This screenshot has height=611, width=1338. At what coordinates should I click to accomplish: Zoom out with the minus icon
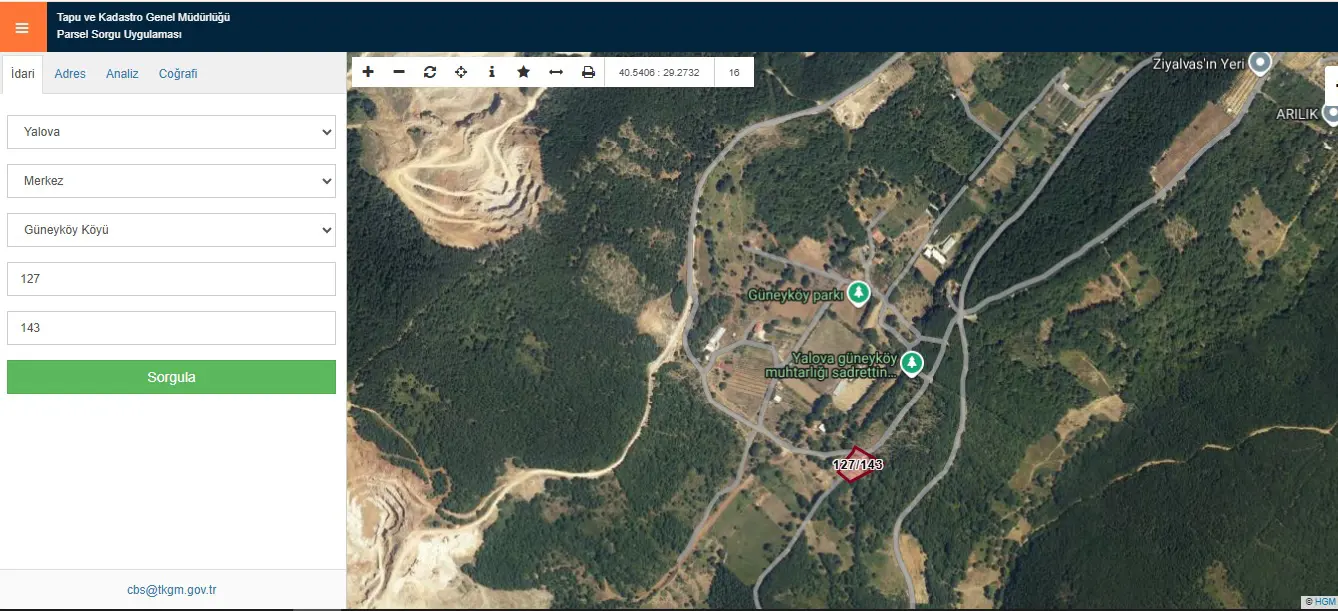[x=399, y=72]
